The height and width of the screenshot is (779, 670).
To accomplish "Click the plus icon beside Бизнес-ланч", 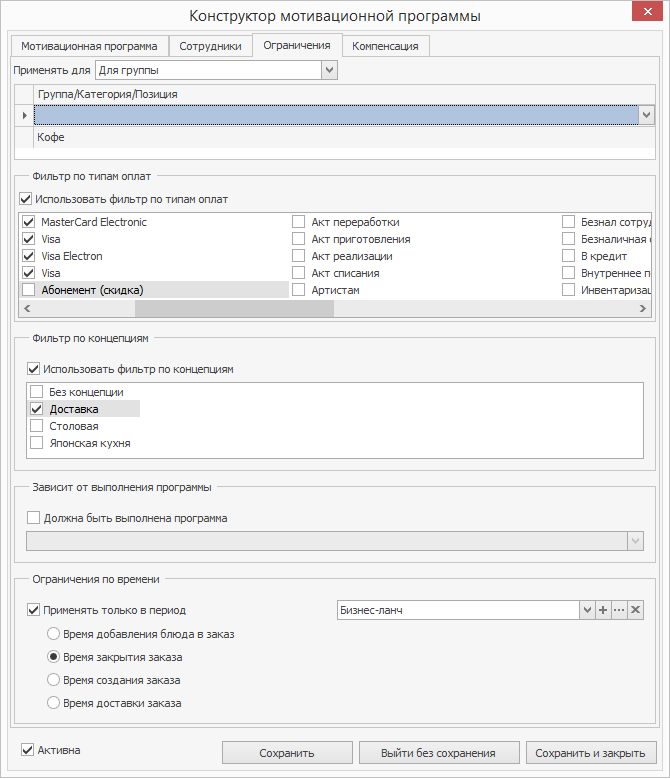I will 603,610.
